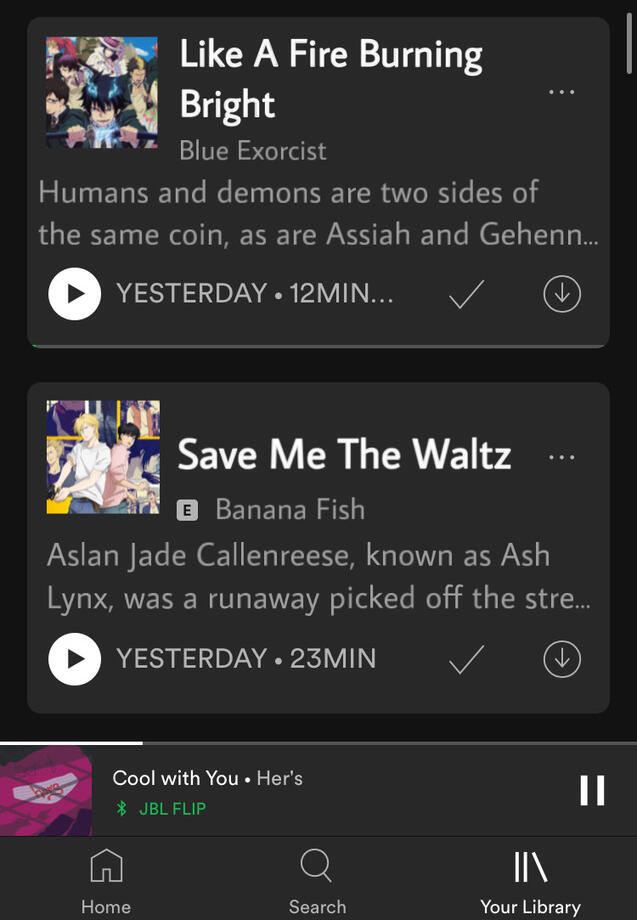Open more options for Like A Fire Burning Bright
Image resolution: width=637 pixels, height=920 pixels.
tap(561, 92)
